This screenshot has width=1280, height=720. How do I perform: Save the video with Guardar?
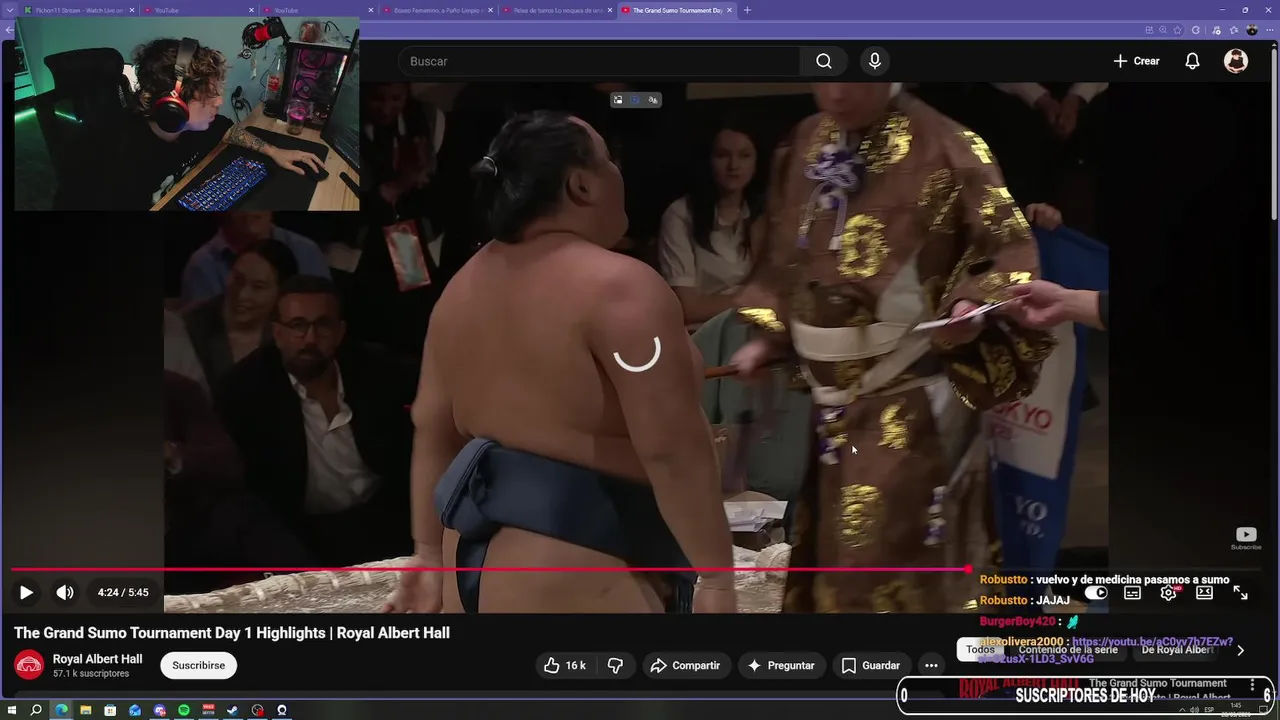(871, 665)
